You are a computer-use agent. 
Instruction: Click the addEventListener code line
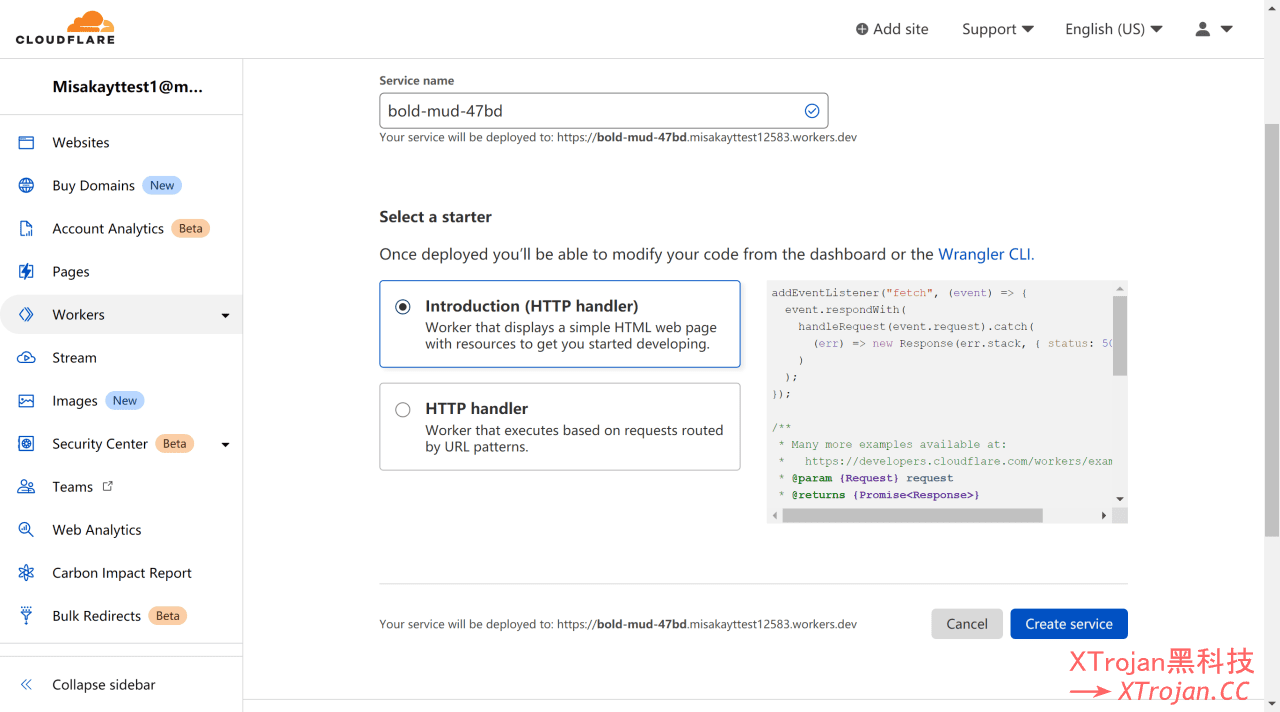click(x=900, y=293)
